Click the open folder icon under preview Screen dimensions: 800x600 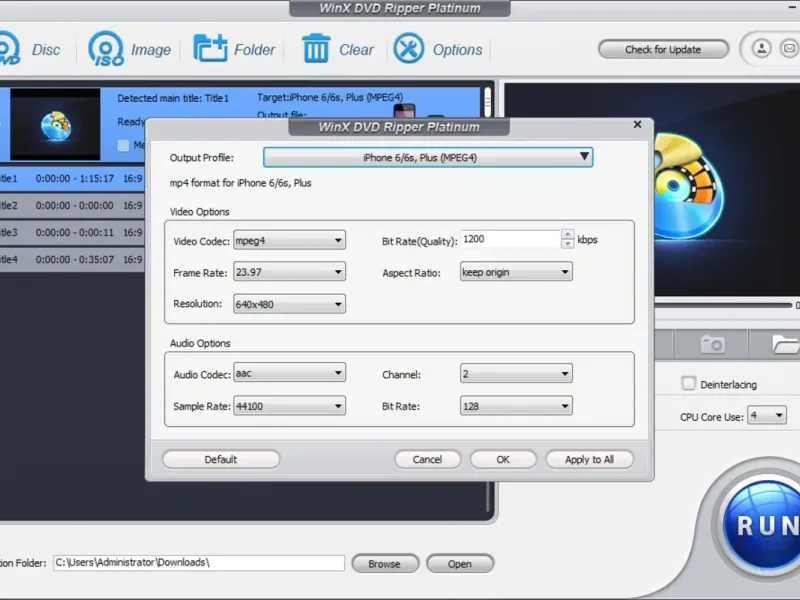[x=786, y=345]
